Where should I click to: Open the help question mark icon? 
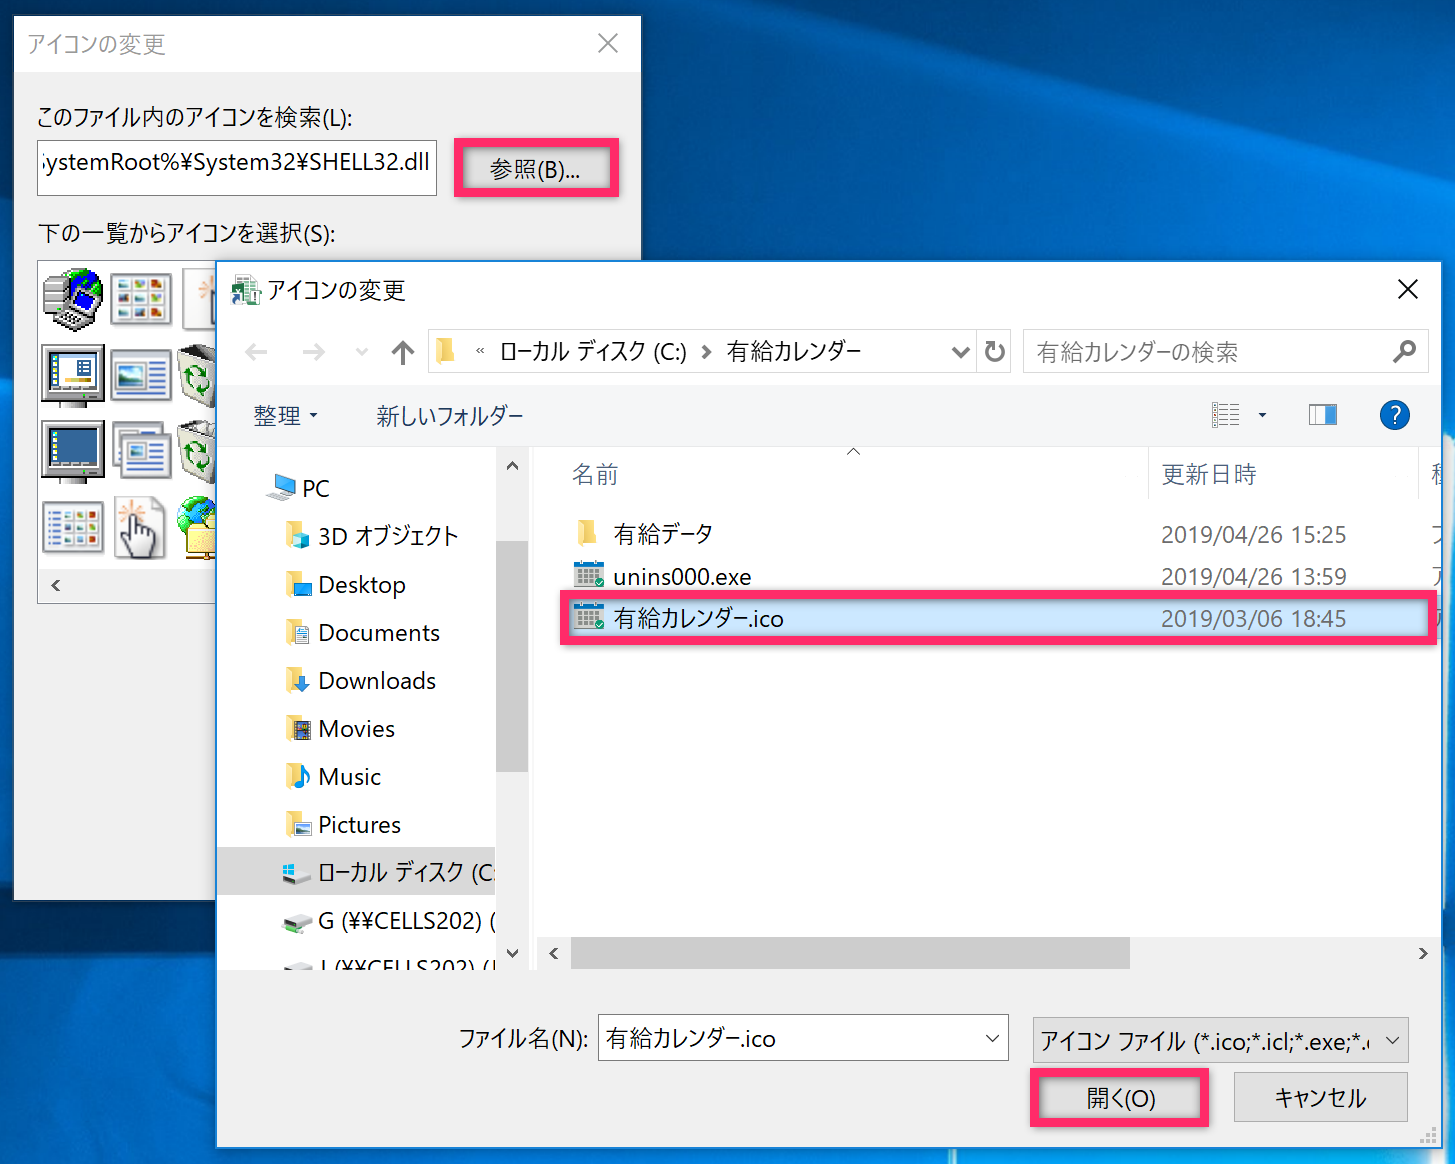1394,415
